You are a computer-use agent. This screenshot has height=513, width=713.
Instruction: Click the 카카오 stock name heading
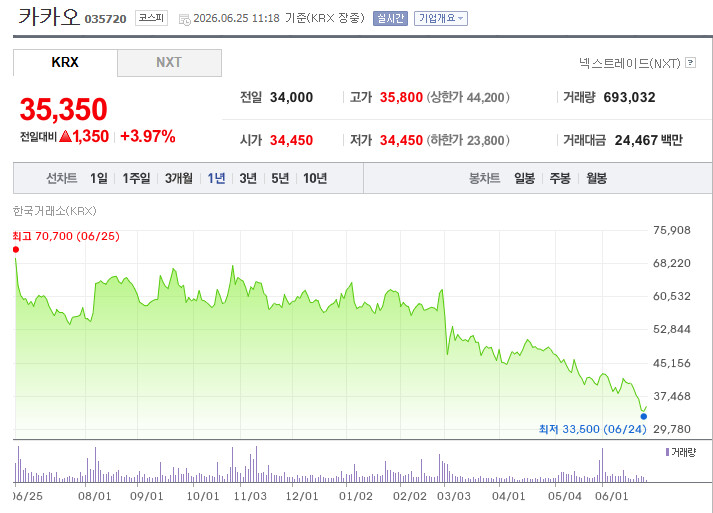coord(49,17)
